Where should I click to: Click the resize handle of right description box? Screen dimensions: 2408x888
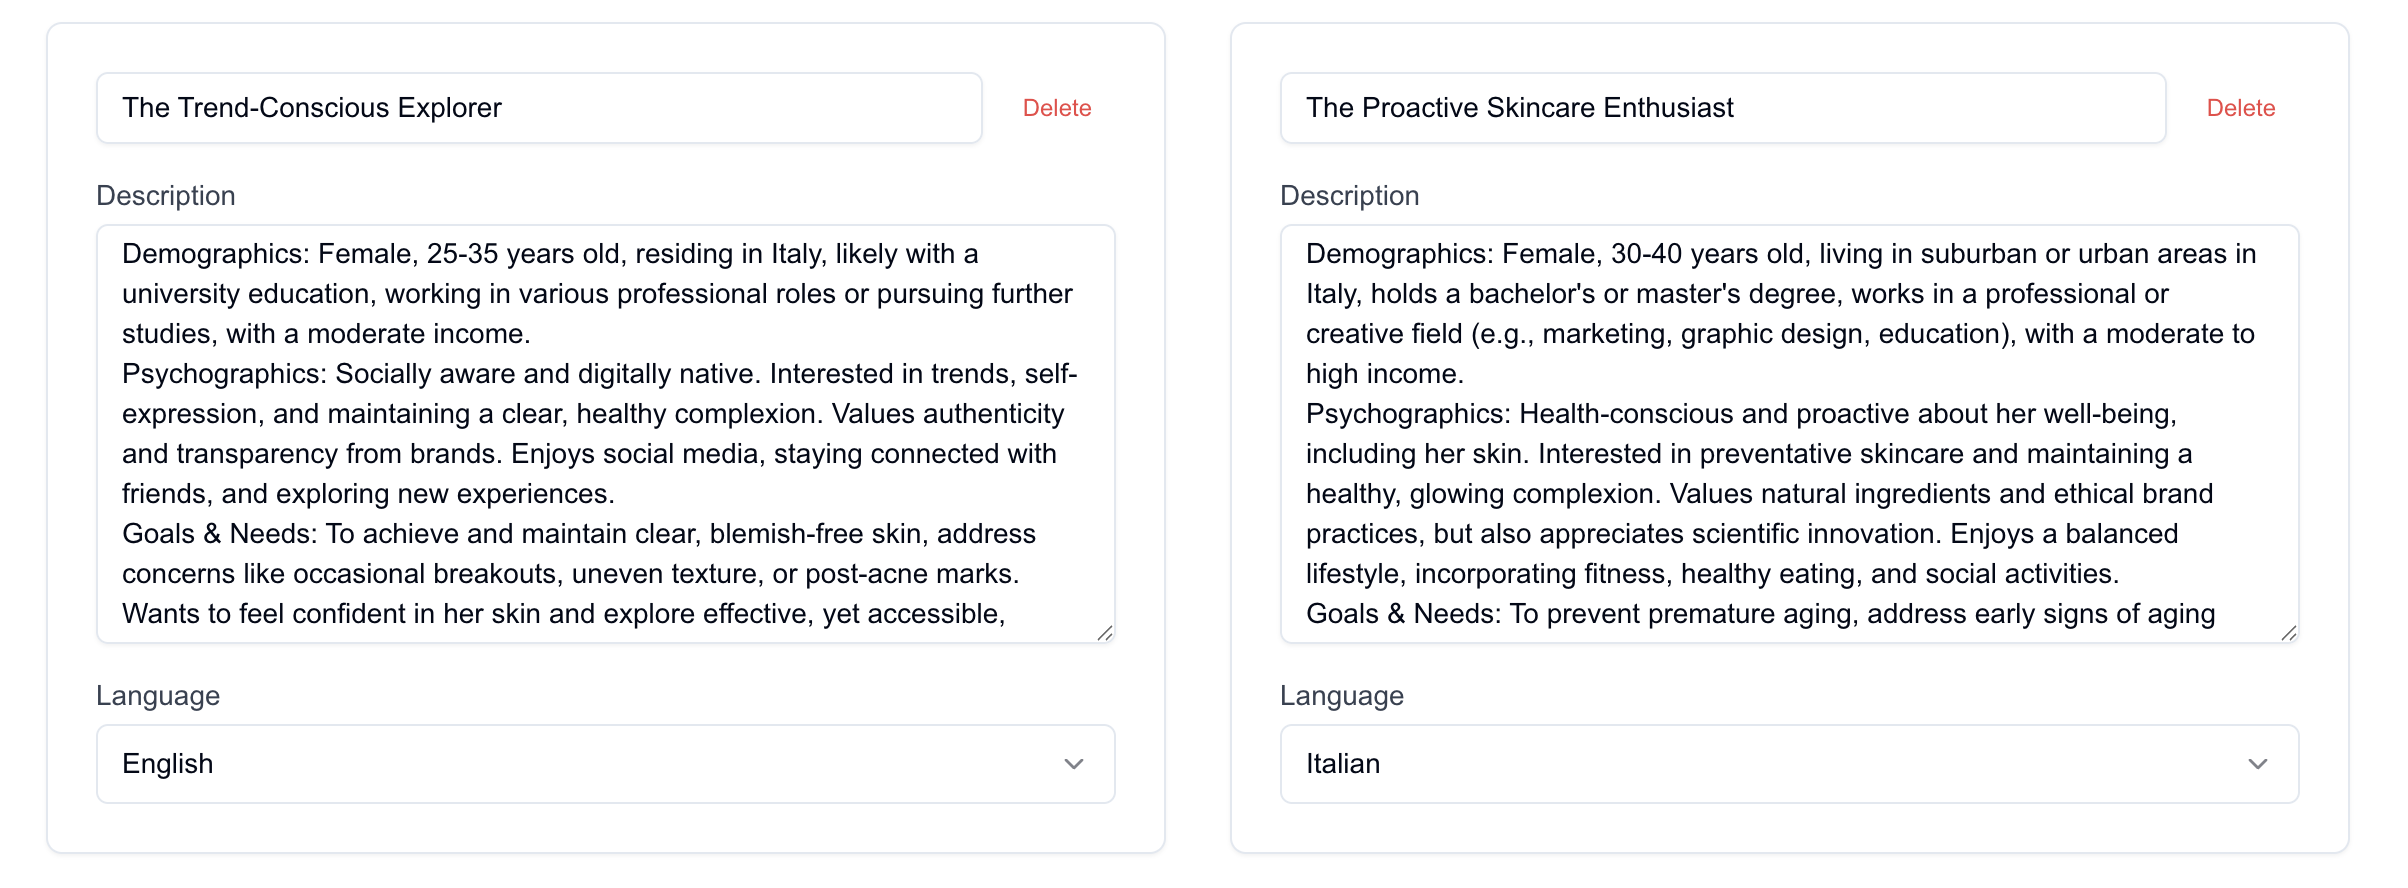[2291, 631]
